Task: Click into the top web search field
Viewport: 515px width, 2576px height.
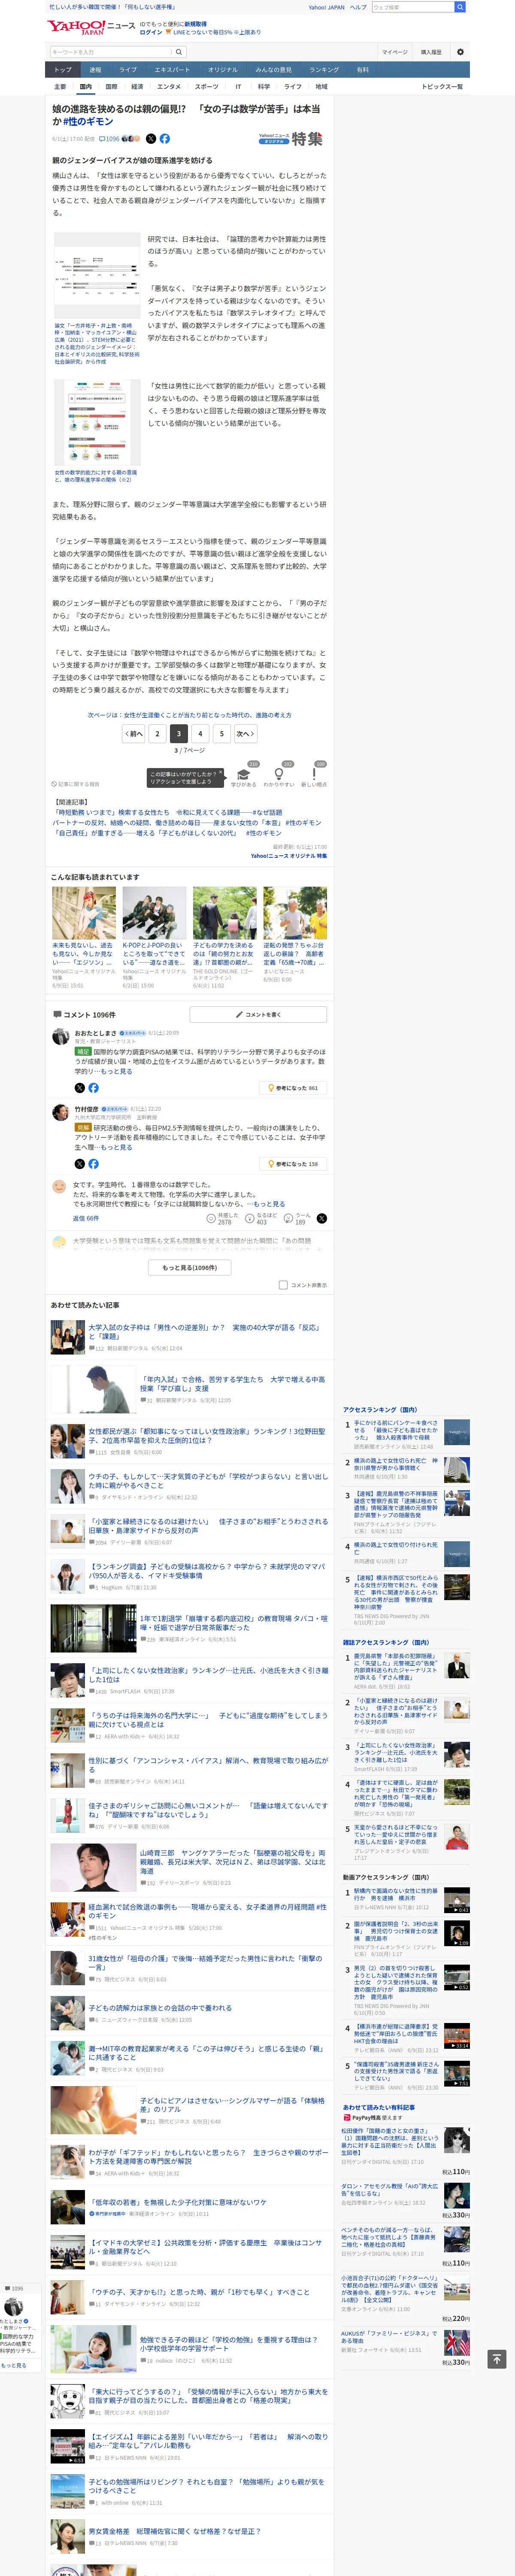Action: click(413, 7)
